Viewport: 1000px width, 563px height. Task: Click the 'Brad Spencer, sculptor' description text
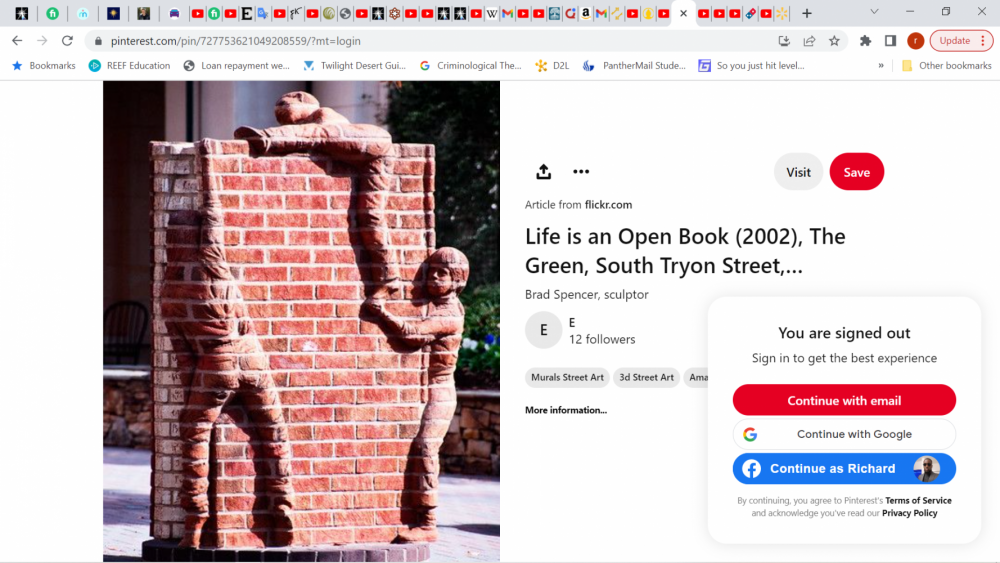(x=586, y=295)
